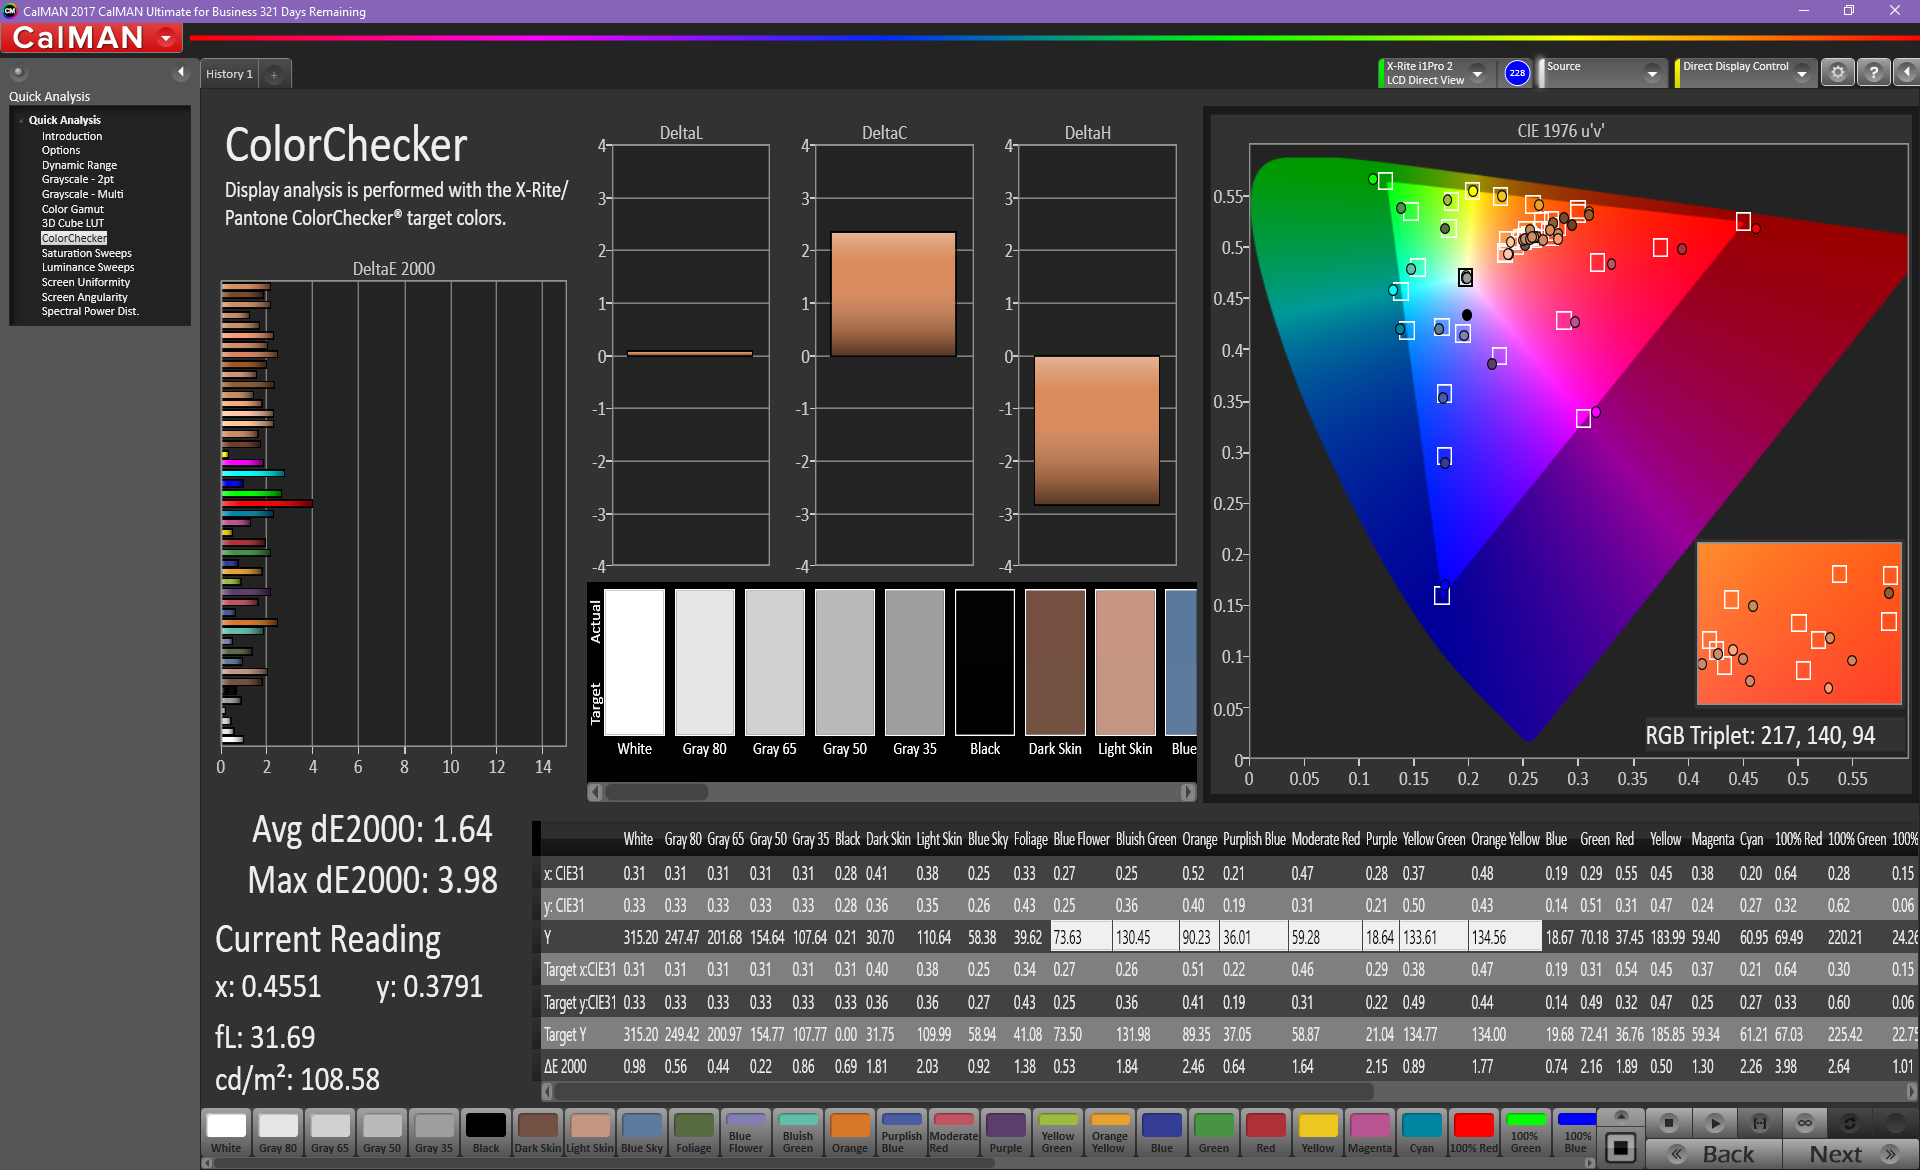Click the settings gear icon

pos(1837,73)
